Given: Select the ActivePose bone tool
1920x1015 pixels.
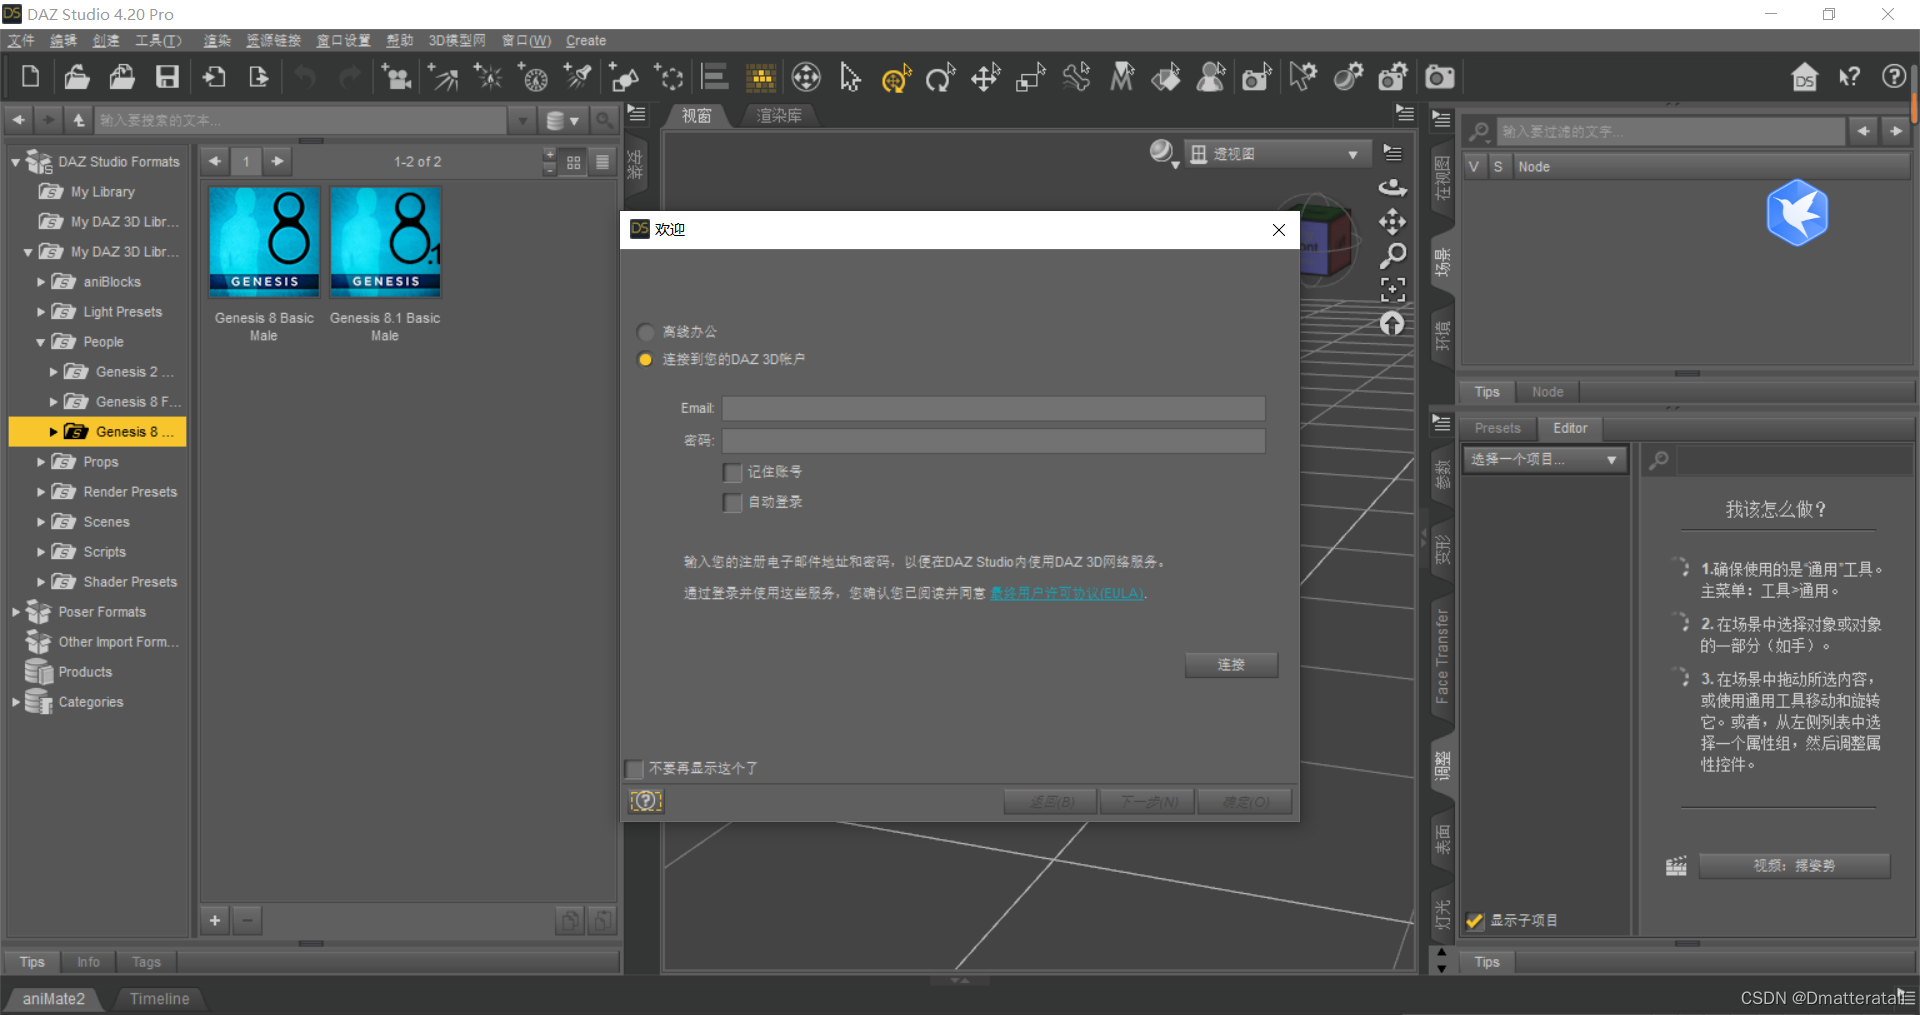Looking at the screenshot, I should tap(1076, 77).
